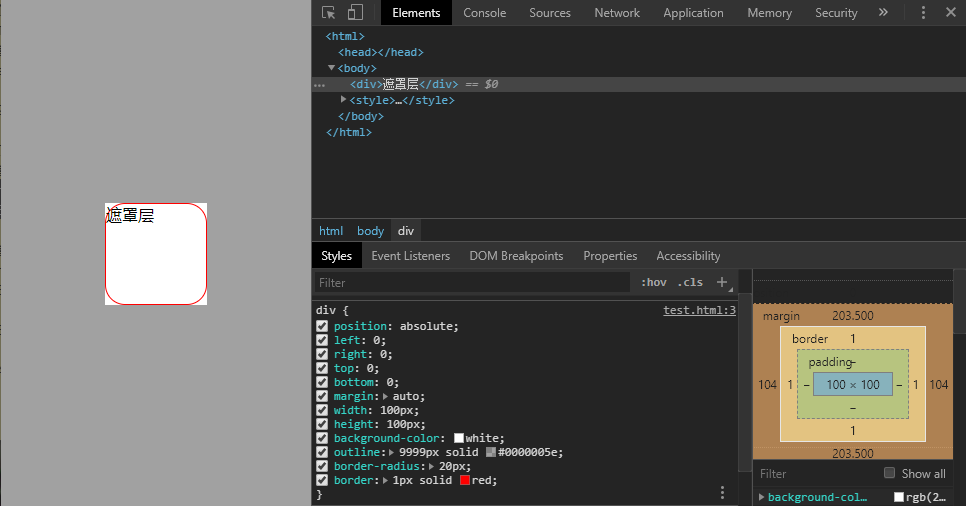Uncheck the outline declaration

[x=322, y=452]
